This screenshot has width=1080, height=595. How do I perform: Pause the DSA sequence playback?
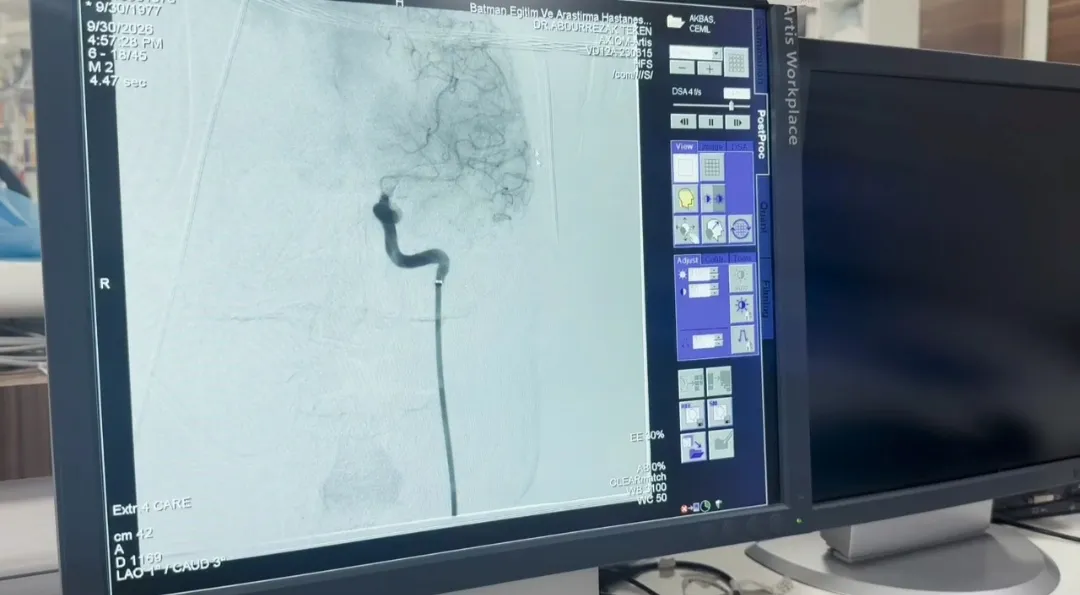point(710,123)
